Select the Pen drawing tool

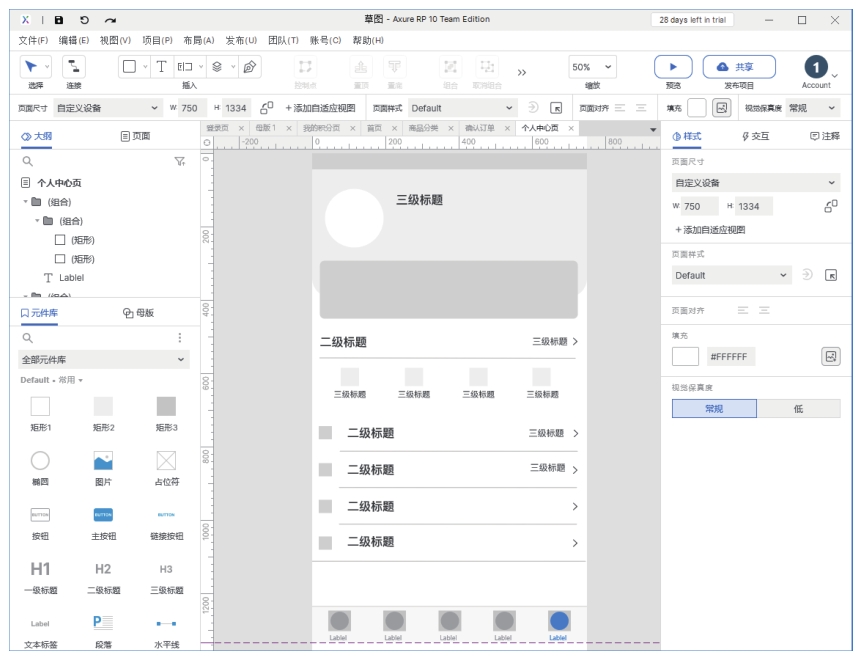(x=250, y=67)
